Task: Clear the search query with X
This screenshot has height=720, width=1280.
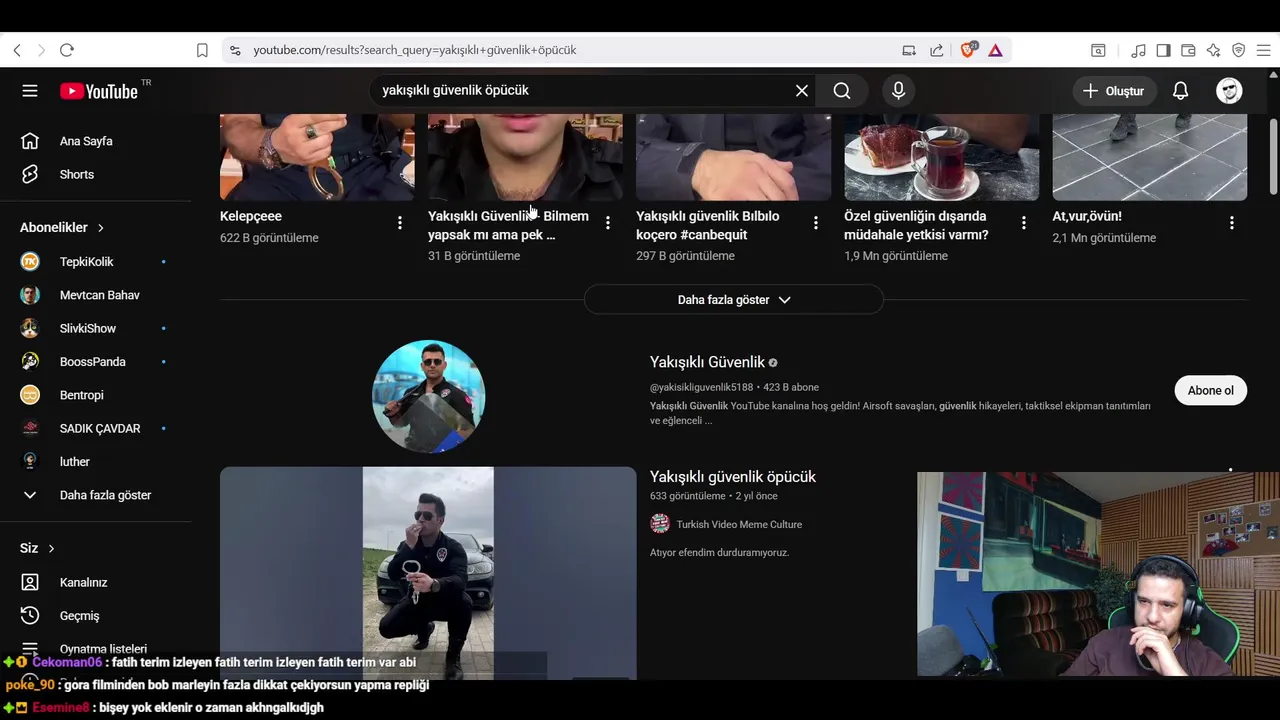Action: click(802, 91)
